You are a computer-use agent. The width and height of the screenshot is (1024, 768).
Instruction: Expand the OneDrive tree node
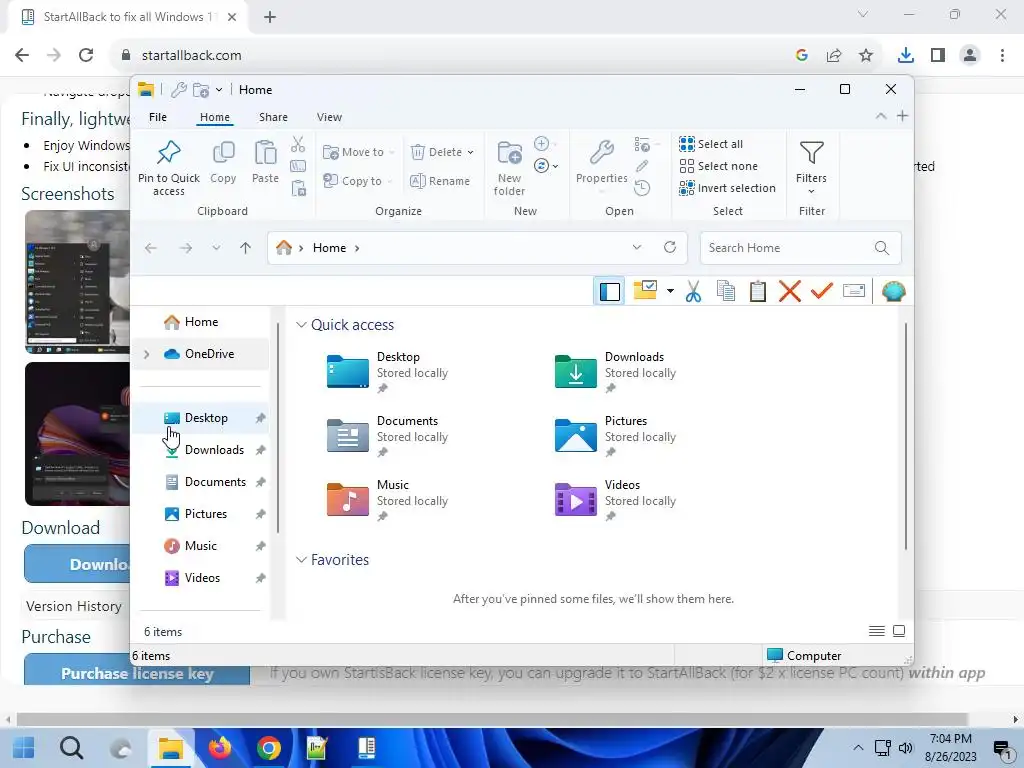pos(147,354)
